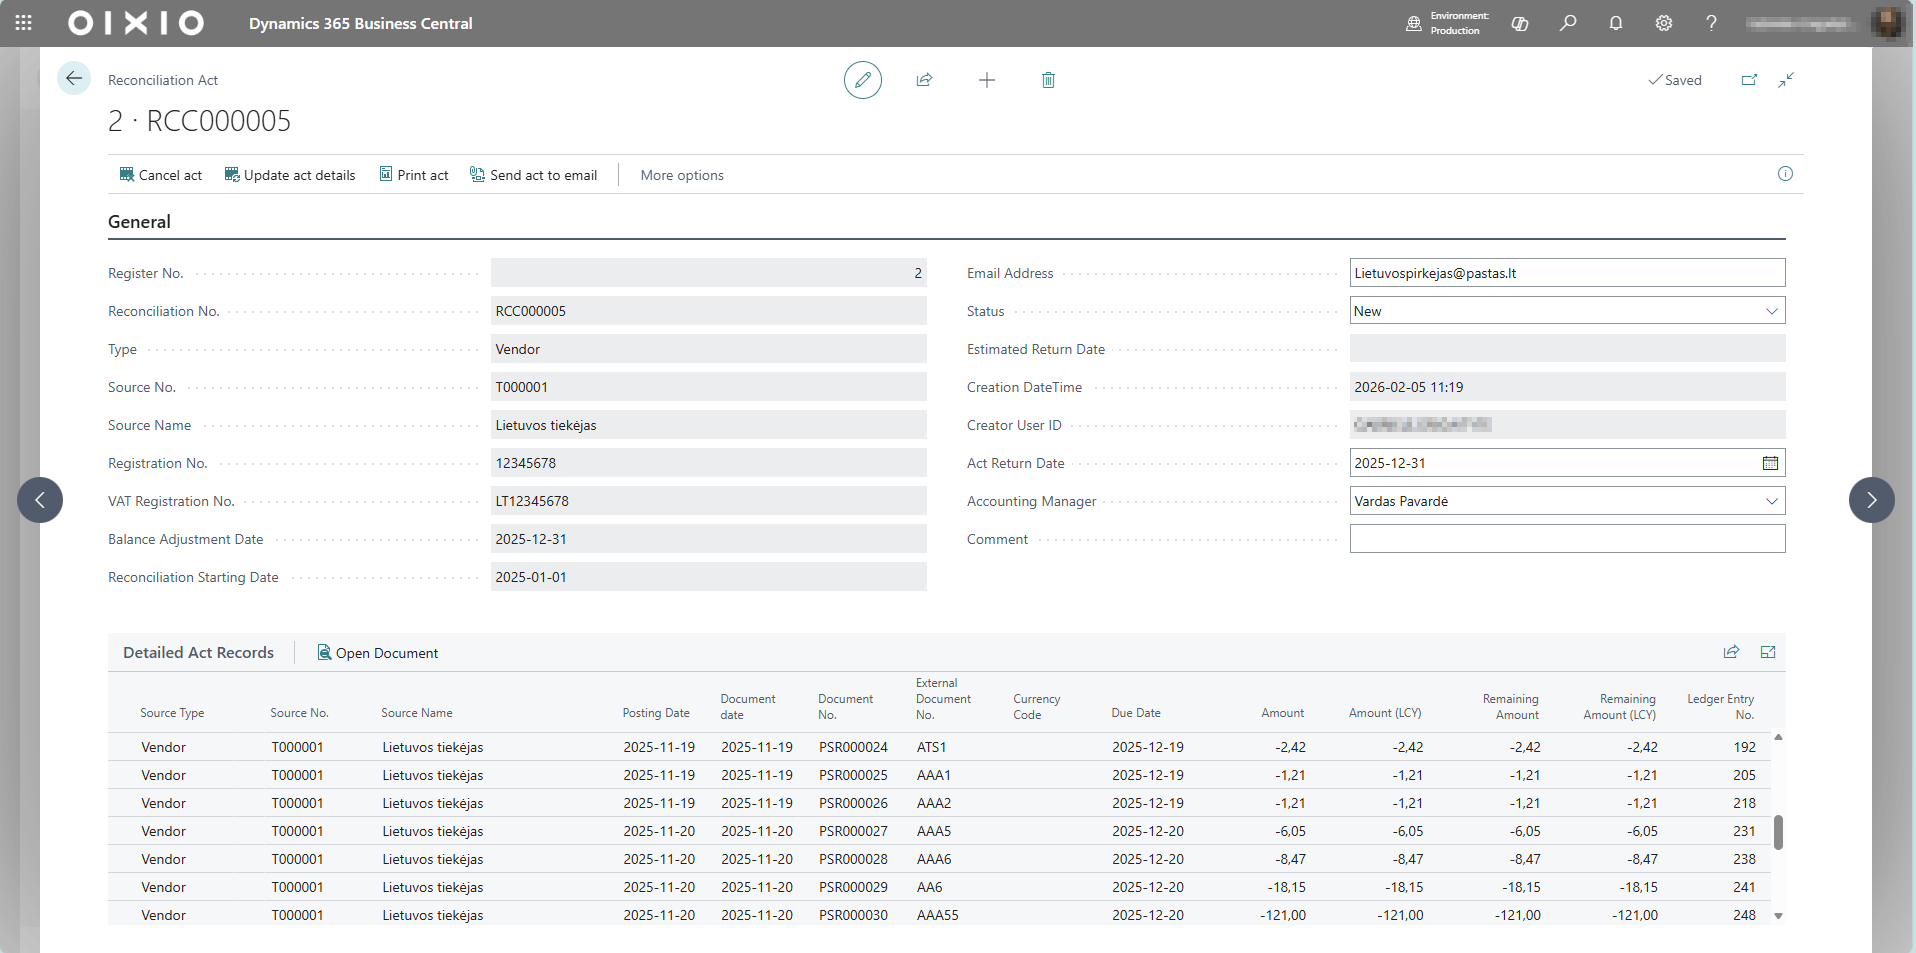Click Cancel act in the action bar
The height and width of the screenshot is (953, 1916).
(x=161, y=175)
